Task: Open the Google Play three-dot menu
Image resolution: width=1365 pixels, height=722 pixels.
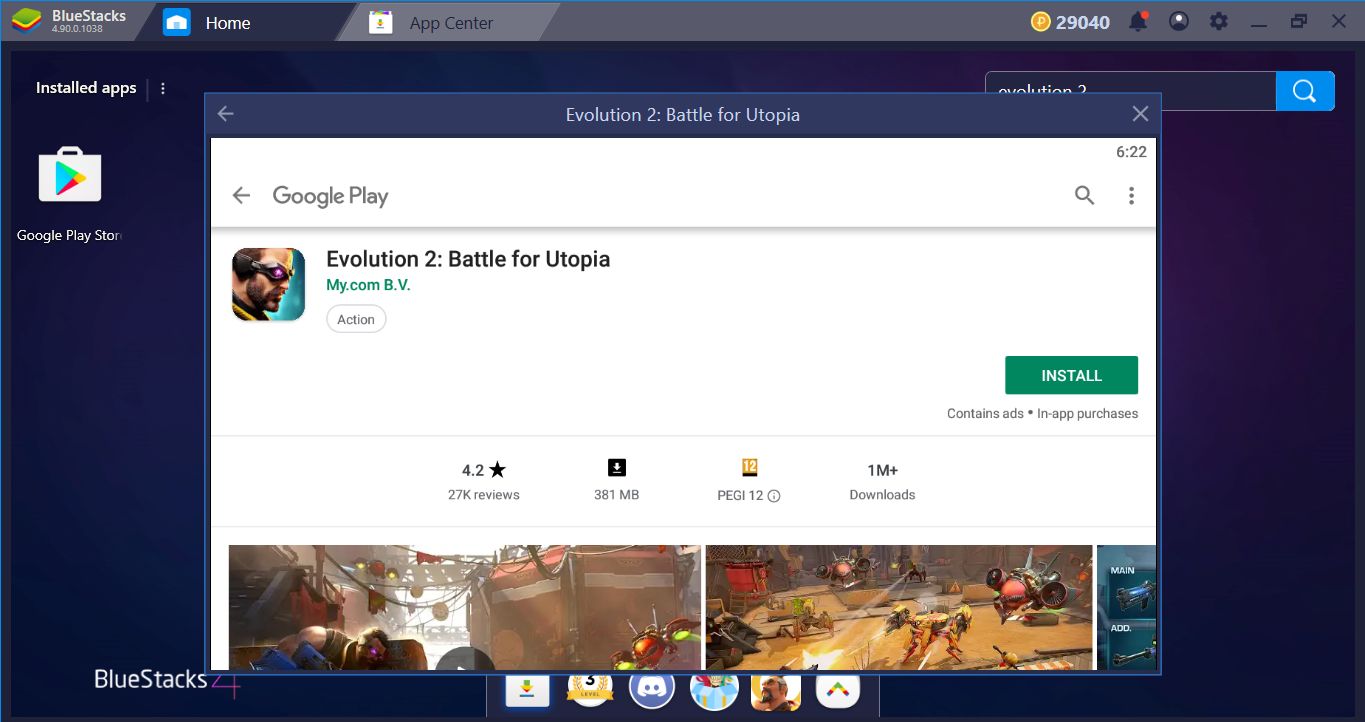Action: (x=1131, y=196)
